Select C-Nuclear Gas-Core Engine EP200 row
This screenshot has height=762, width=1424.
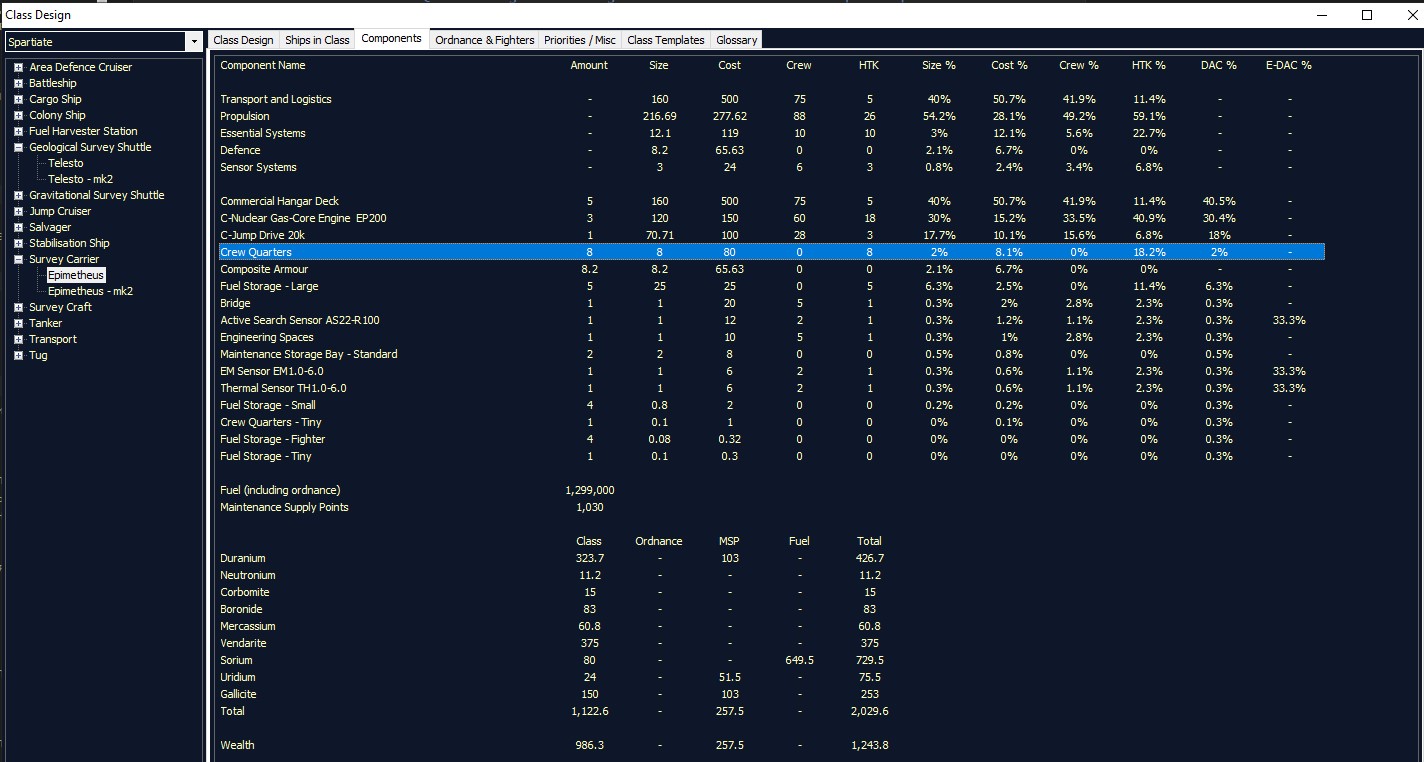(772, 218)
